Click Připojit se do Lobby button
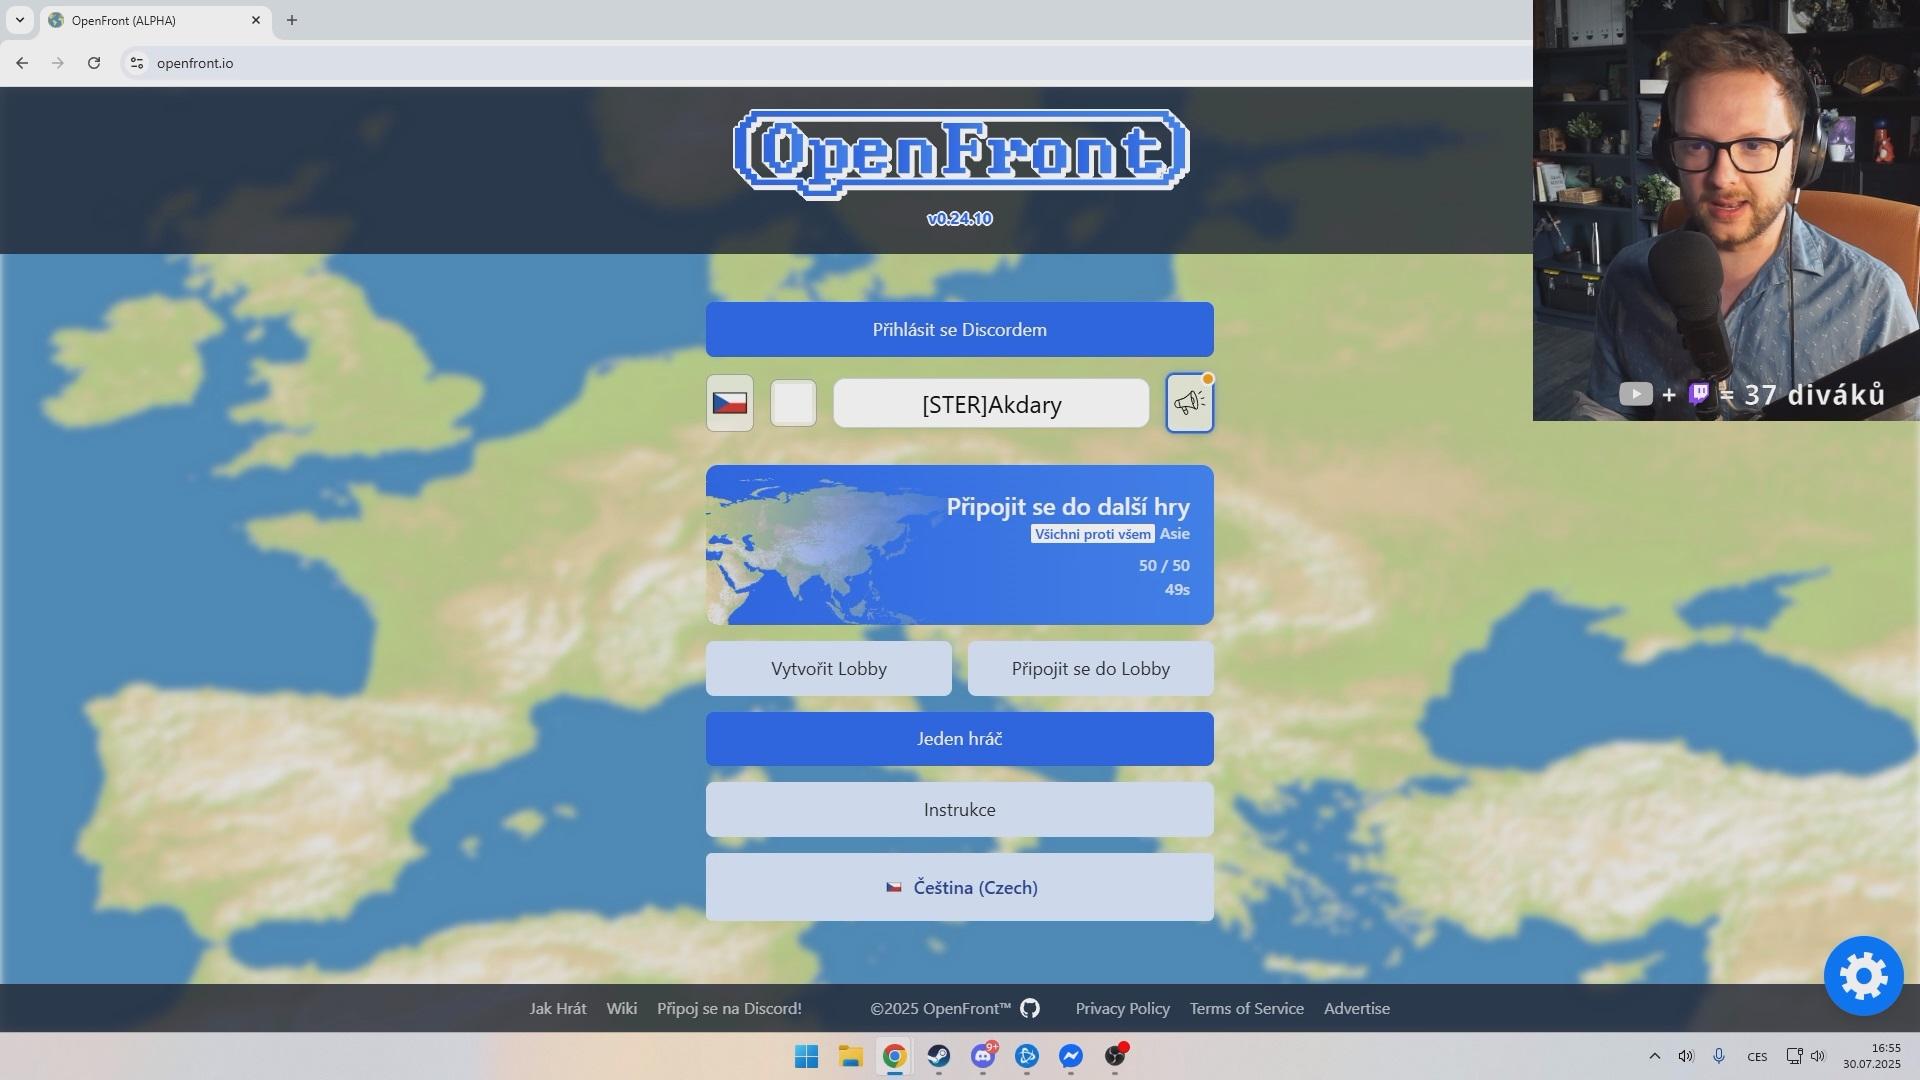 [1090, 669]
